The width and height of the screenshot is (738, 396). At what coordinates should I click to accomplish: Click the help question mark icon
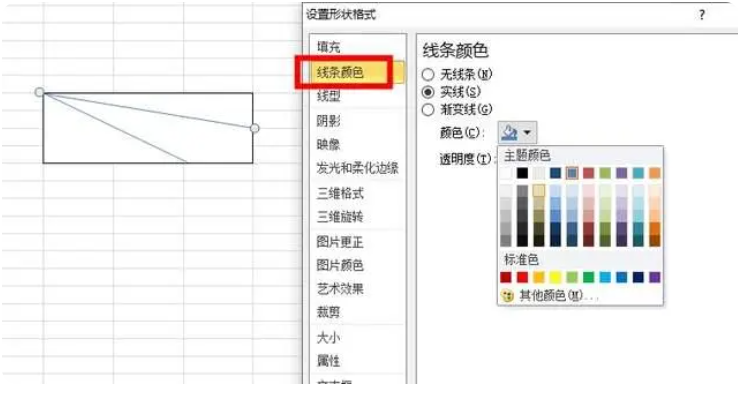(702, 15)
